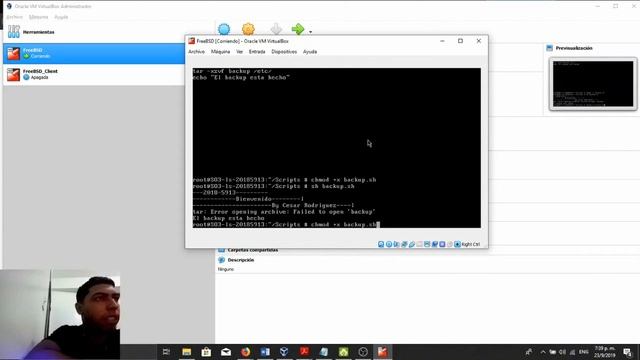Click the 'El backup esta hecho' output line
Screen dimensions: 640x360
coord(229,218)
